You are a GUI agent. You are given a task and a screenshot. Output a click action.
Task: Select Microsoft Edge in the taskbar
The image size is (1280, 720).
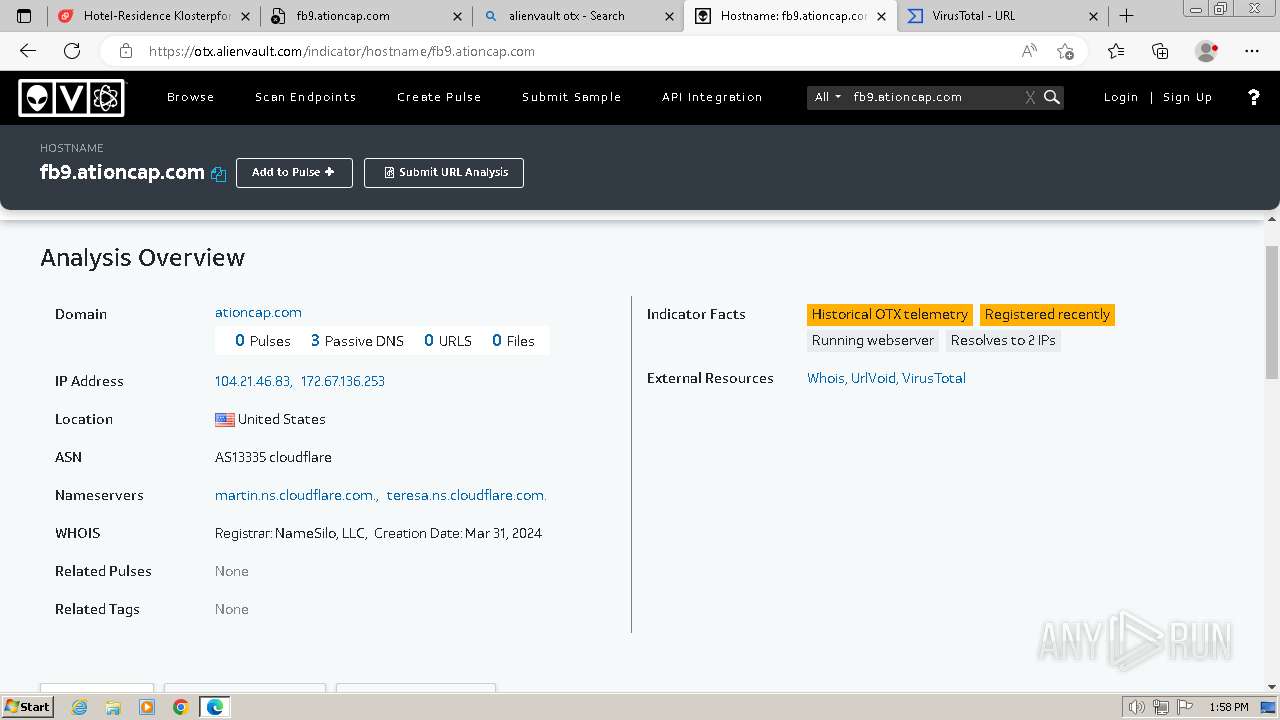(x=215, y=707)
